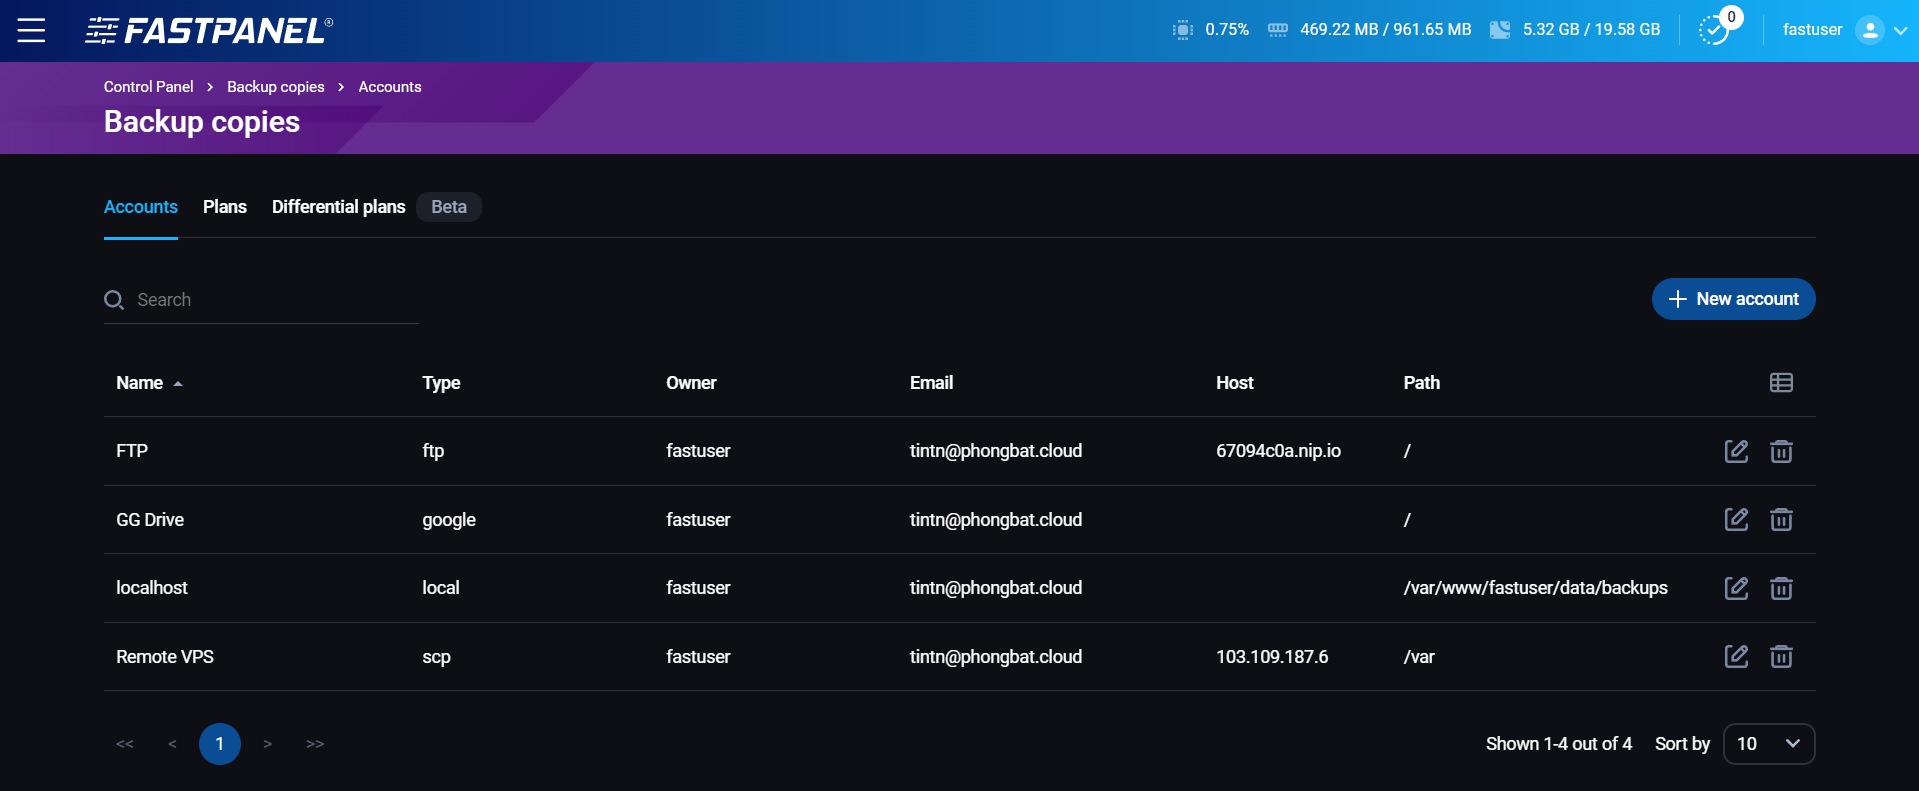Edit the localhost backup account

point(1736,588)
